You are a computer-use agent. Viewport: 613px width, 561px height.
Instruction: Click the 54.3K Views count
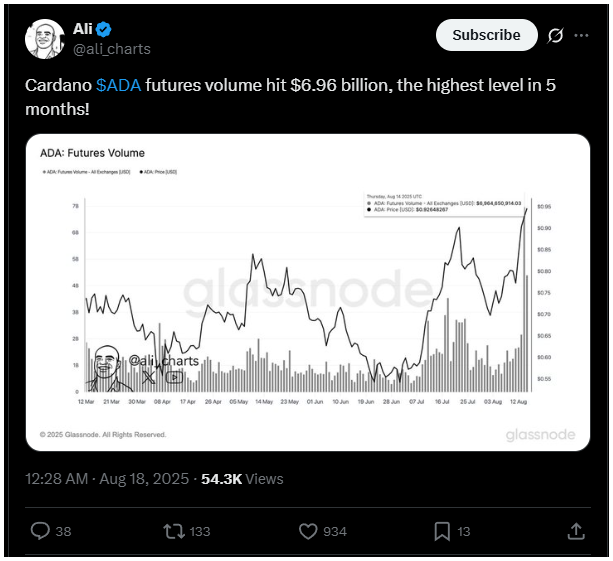[x=242, y=479]
